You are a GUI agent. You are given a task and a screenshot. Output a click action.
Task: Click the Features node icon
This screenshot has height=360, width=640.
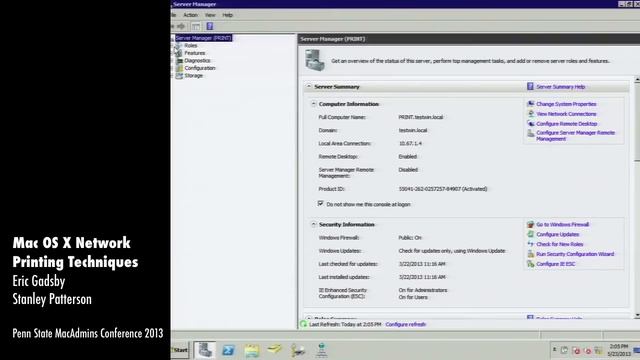pos(179,53)
